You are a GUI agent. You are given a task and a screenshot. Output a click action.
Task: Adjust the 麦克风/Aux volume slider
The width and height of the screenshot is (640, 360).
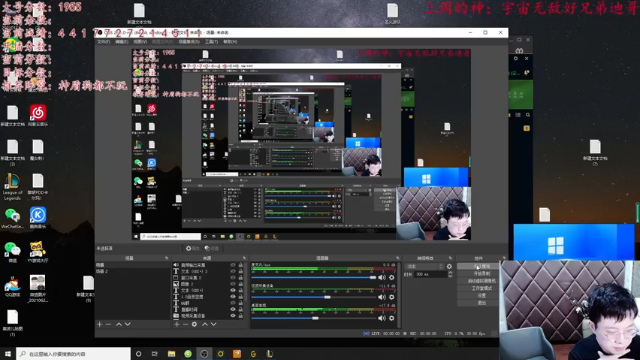click(313, 278)
